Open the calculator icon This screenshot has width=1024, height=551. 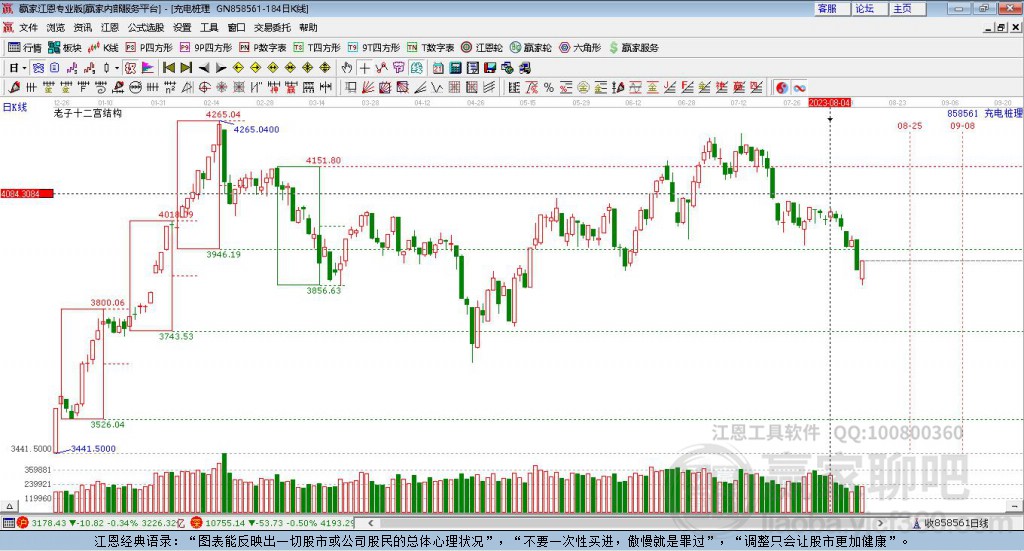455,68
